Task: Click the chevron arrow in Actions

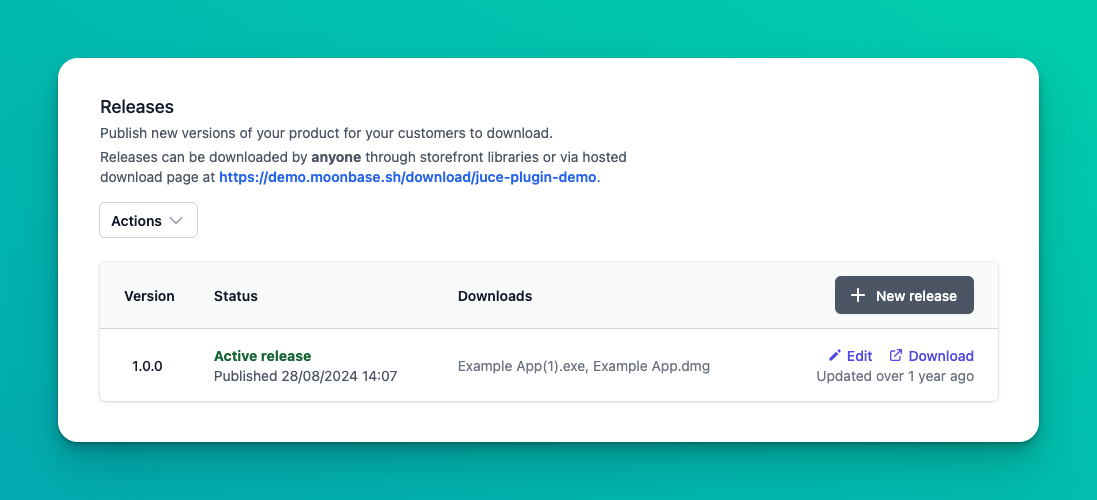Action: click(177, 221)
